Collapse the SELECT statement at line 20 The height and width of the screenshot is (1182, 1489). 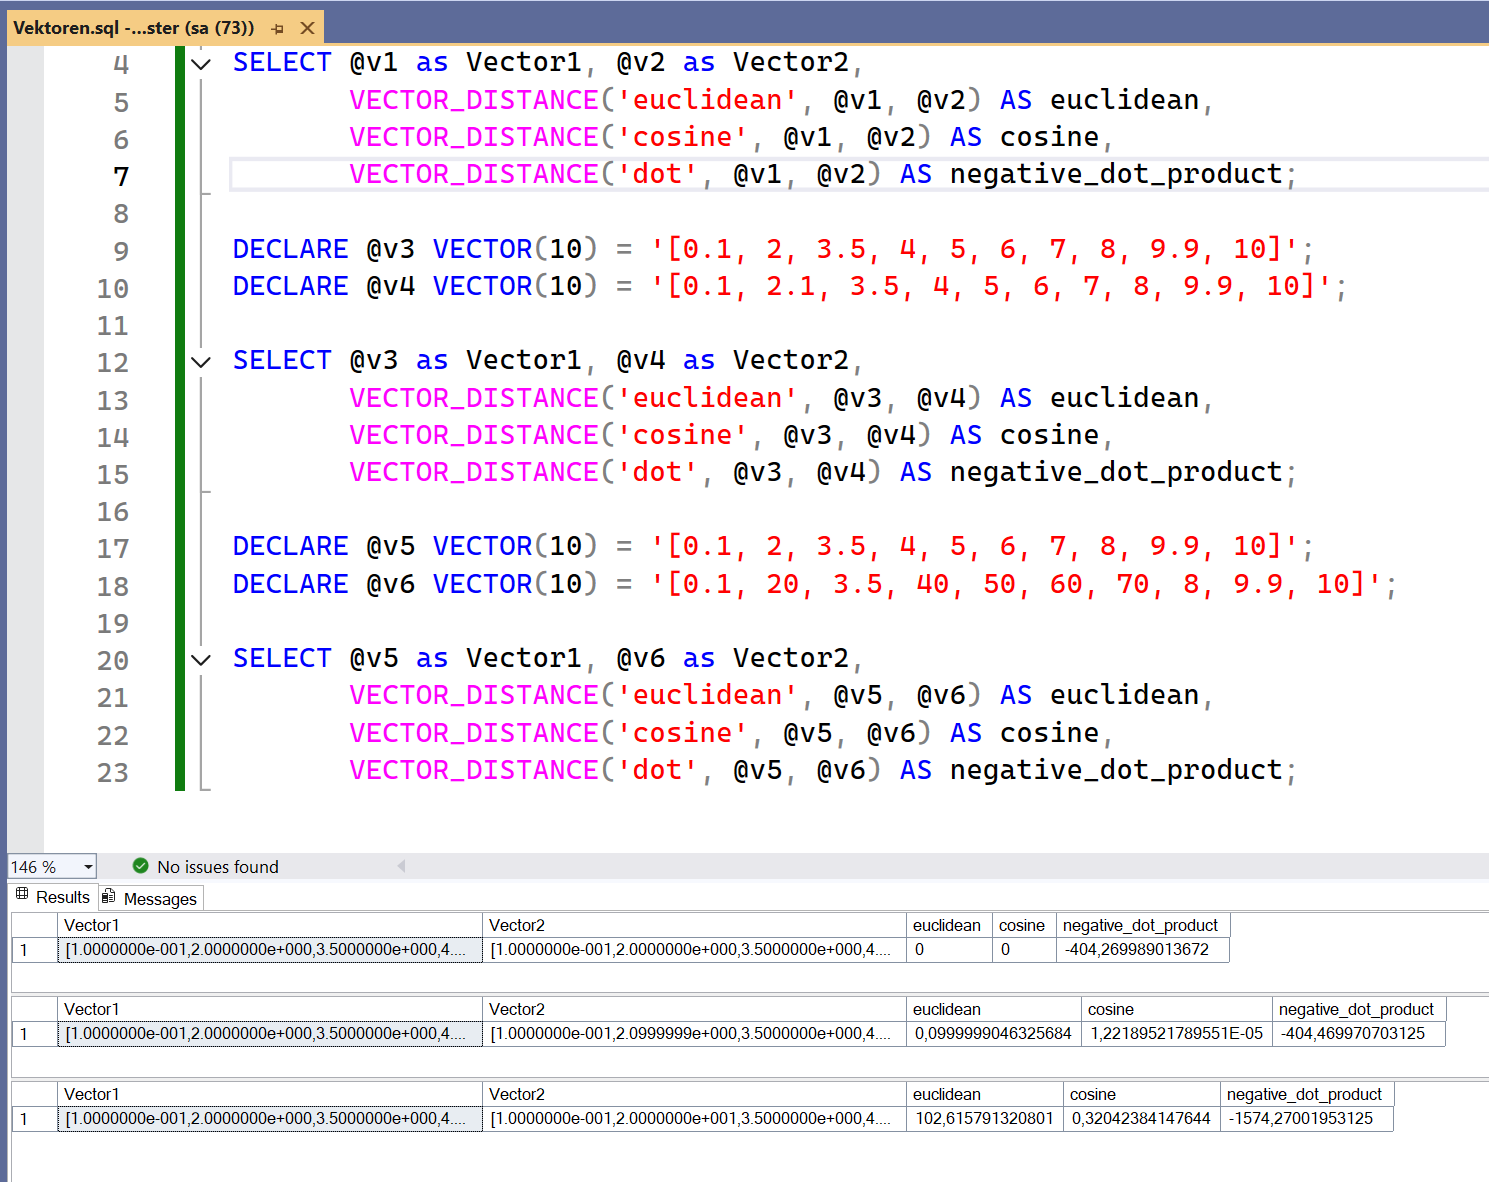click(x=200, y=659)
